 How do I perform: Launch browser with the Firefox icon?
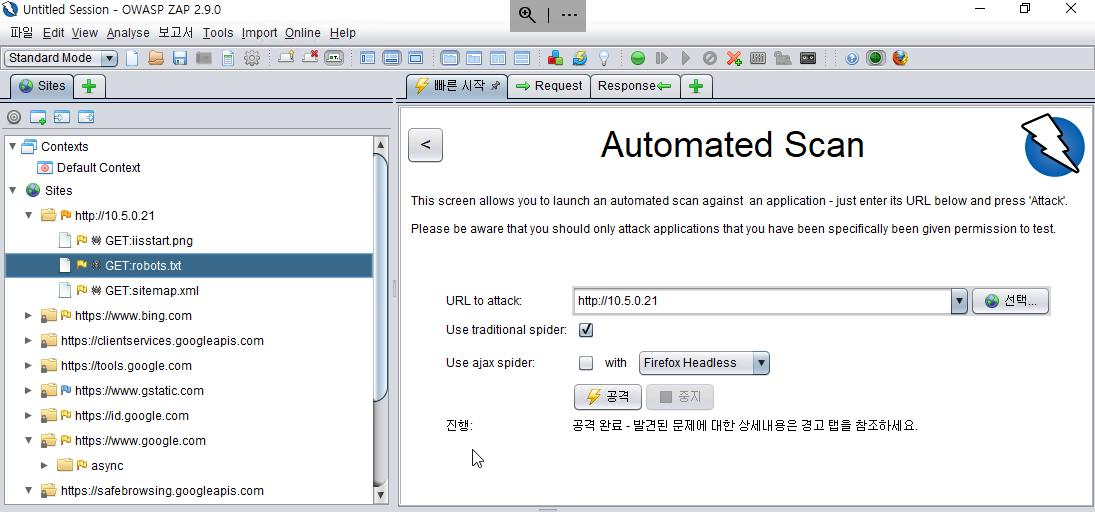coord(900,59)
